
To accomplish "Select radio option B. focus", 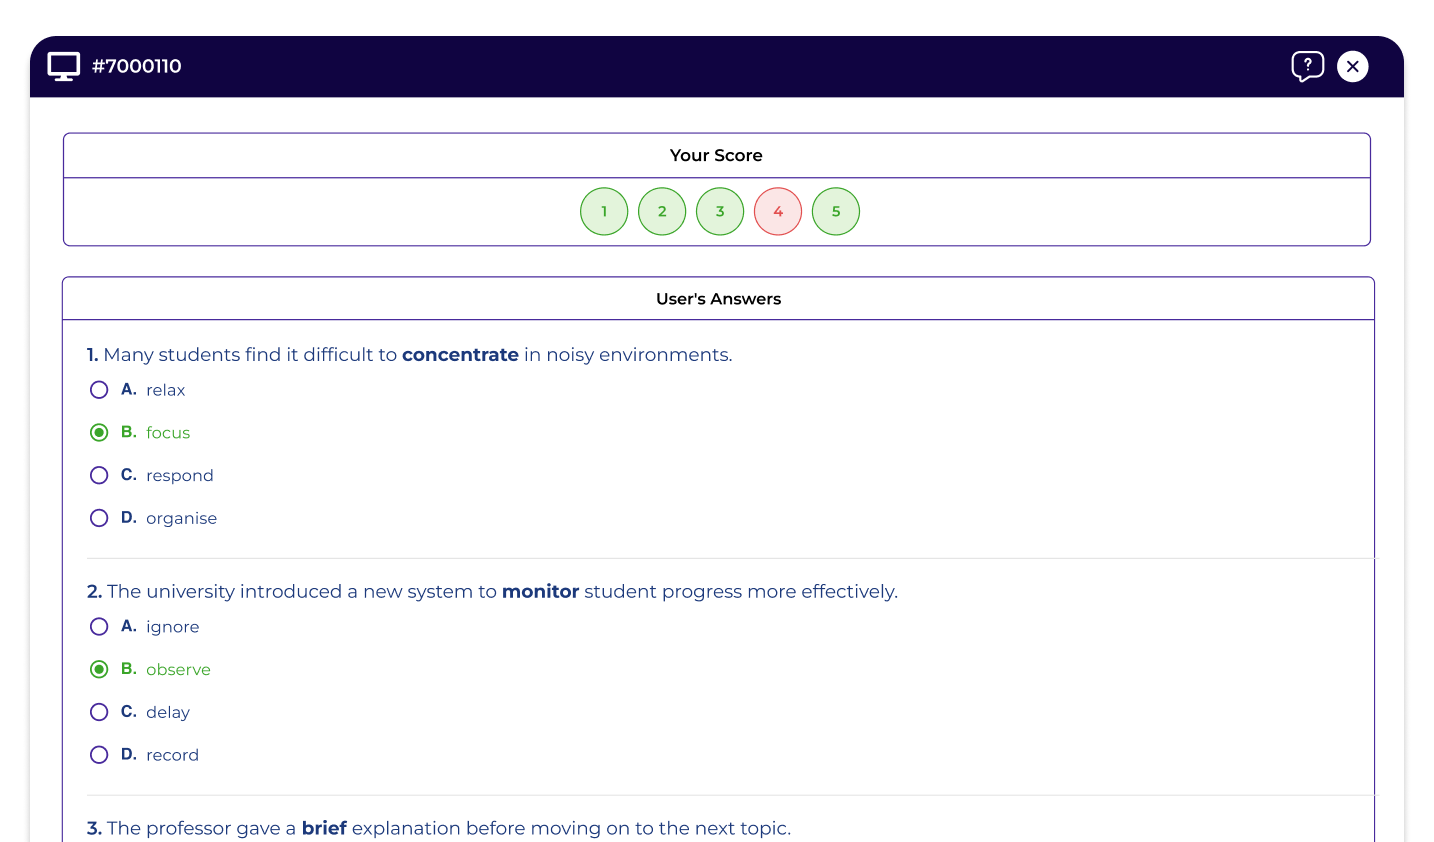I will (99, 432).
